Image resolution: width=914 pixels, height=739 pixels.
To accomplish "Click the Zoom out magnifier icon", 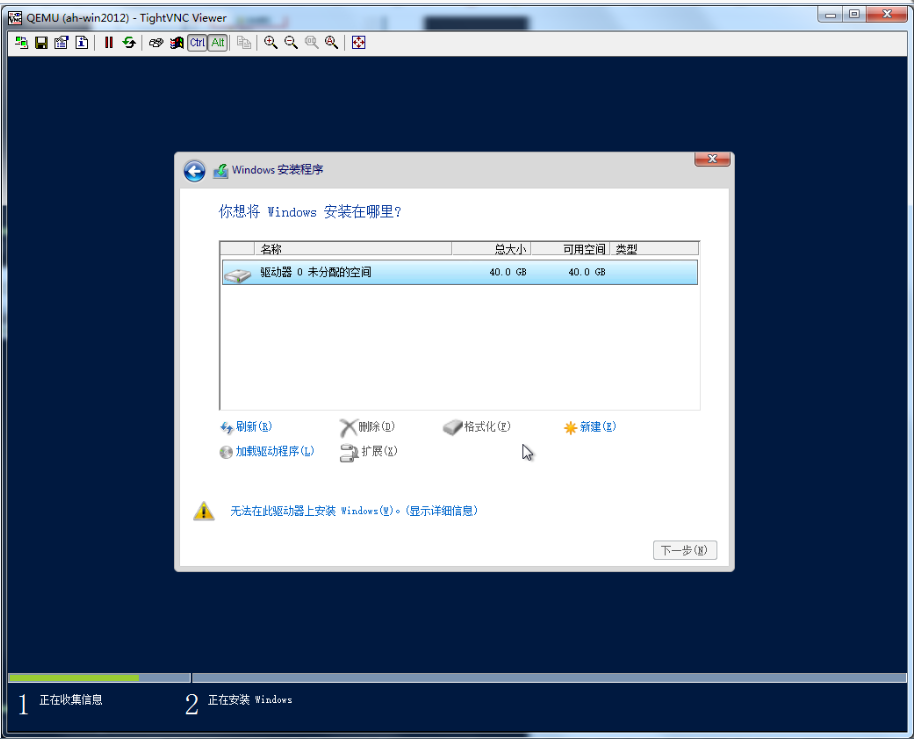I will (x=291, y=43).
